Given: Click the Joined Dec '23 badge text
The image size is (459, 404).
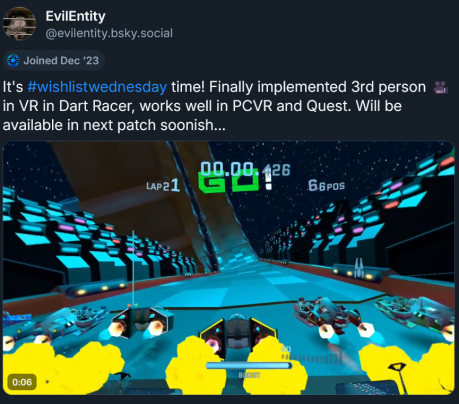Looking at the screenshot, I should pyautogui.click(x=61, y=61).
